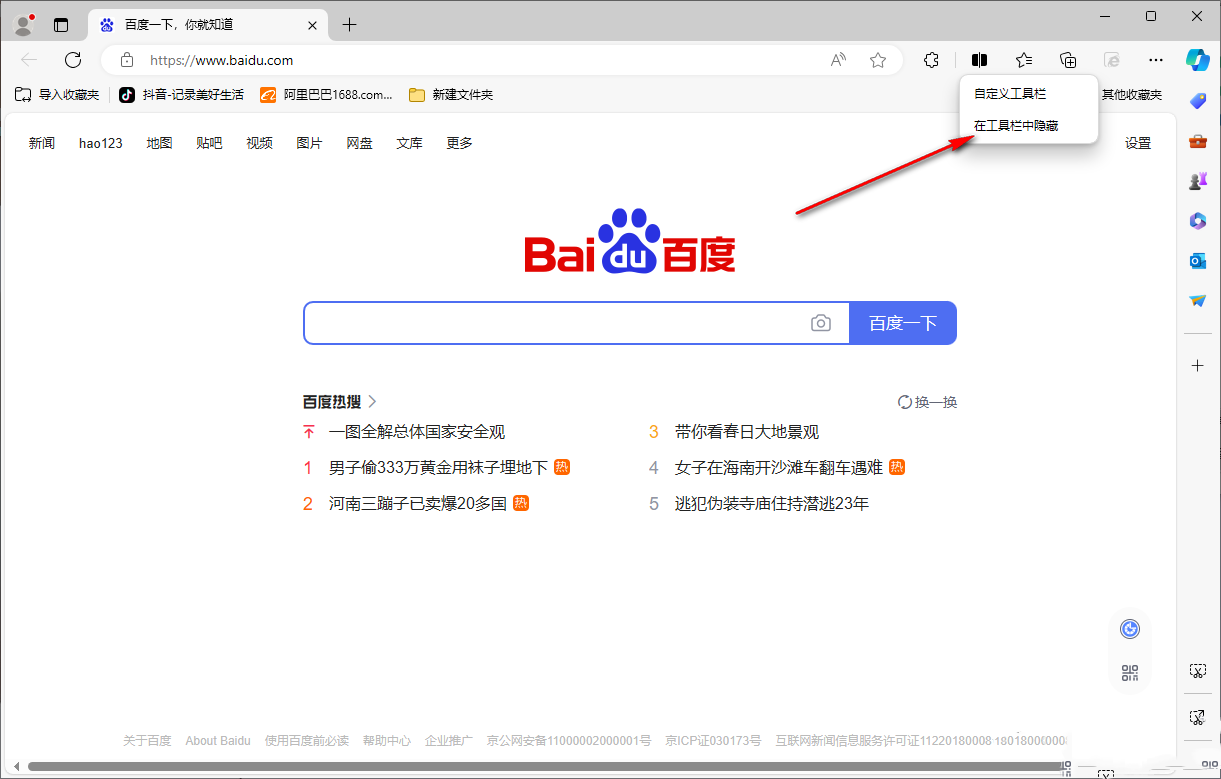Click the blue circular floating assistant icon
1221x779 pixels.
1130,629
